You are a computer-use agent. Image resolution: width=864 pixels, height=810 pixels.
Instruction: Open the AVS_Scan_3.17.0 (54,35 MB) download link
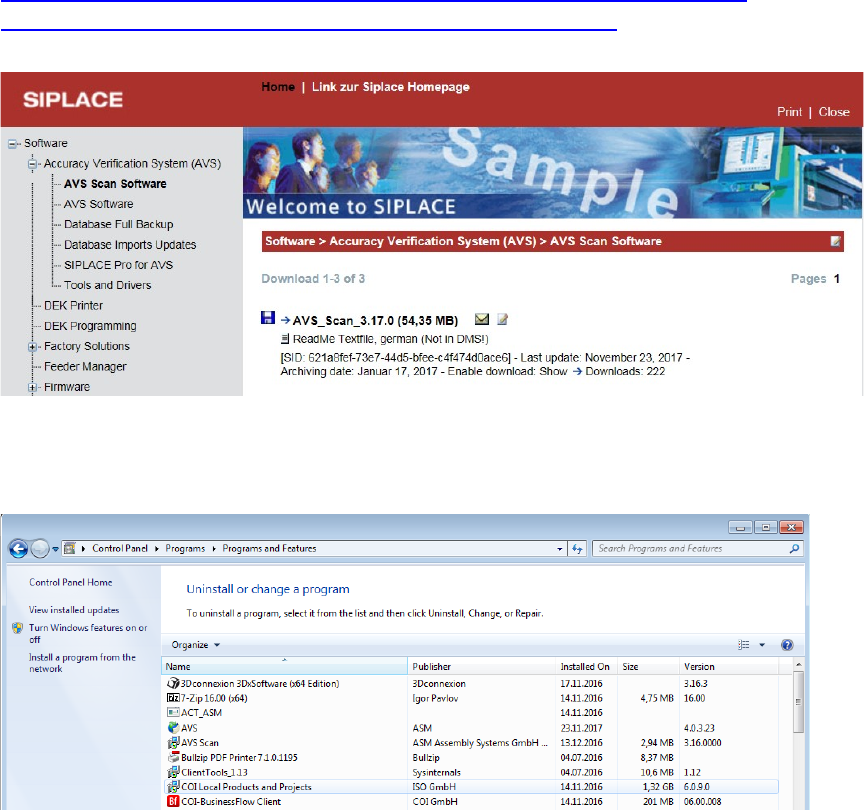point(375,321)
